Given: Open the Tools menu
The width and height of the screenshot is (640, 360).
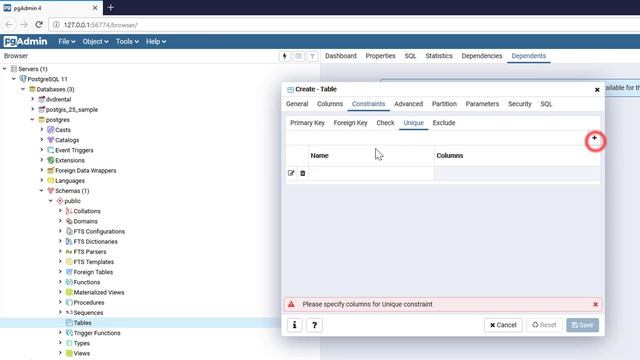Looking at the screenshot, I should [127, 42].
